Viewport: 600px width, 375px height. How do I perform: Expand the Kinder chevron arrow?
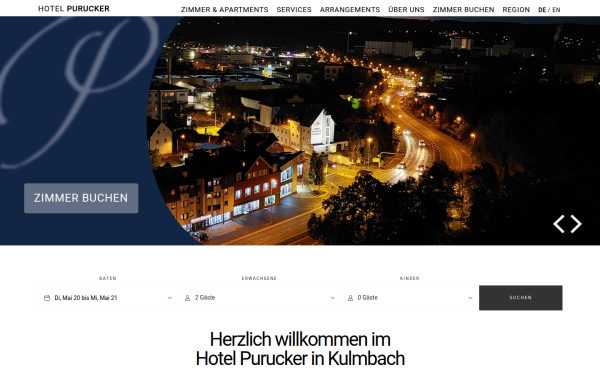point(470,298)
